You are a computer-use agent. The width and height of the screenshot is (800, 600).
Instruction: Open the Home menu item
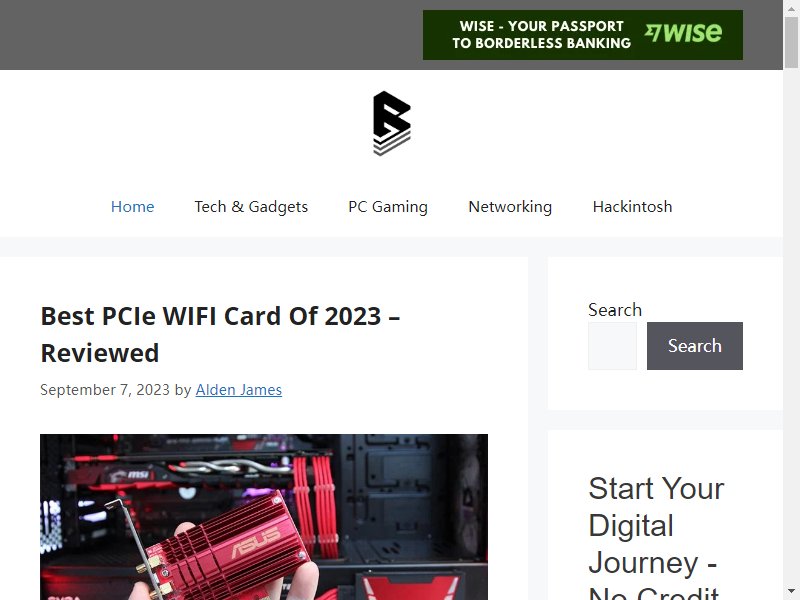pyautogui.click(x=133, y=207)
